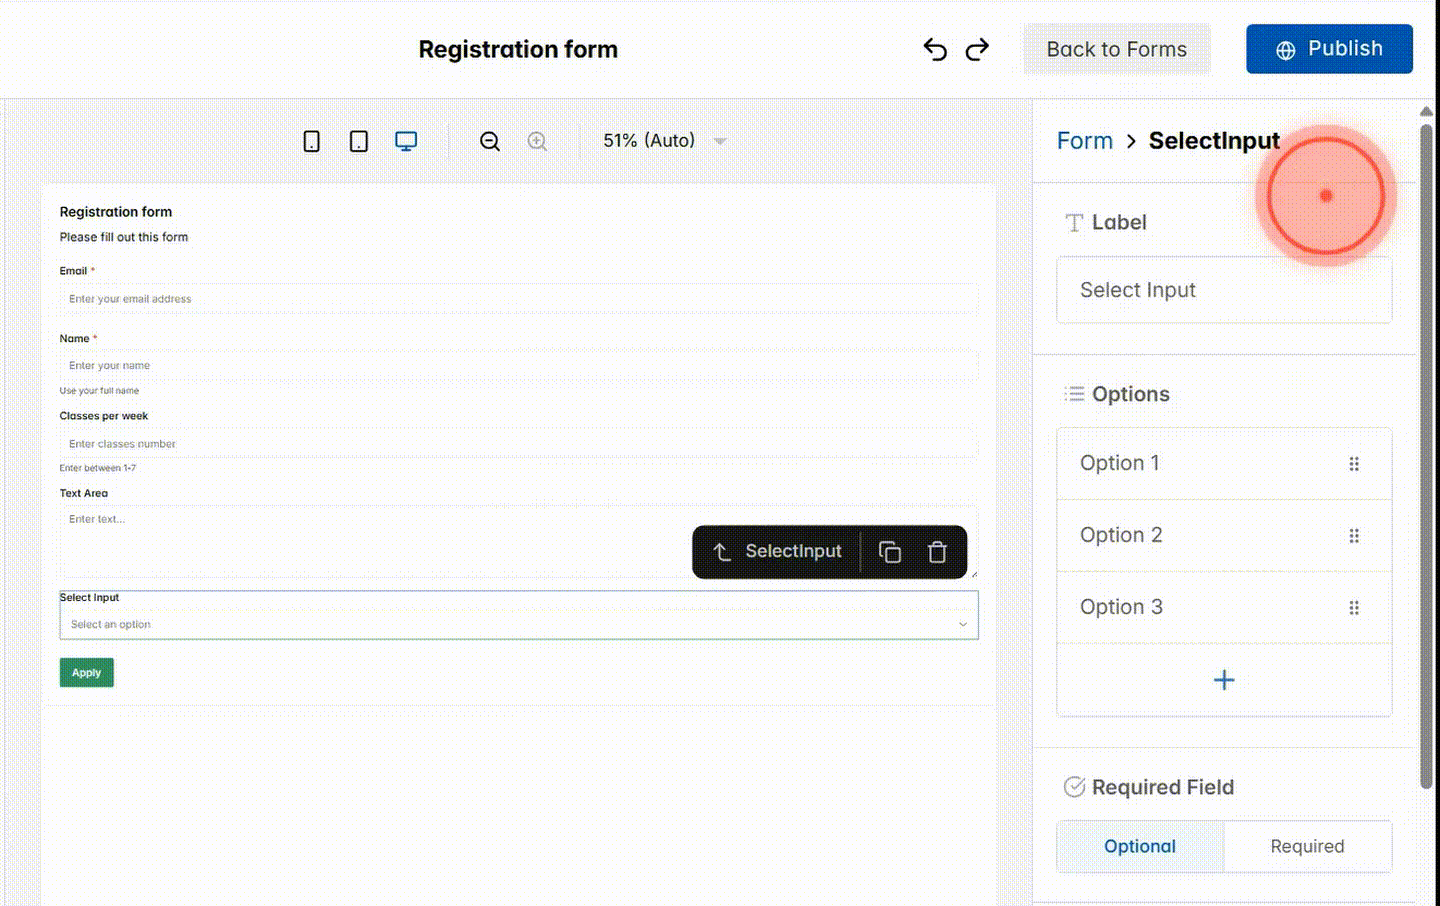The image size is (1440, 906).
Task: Apply the select input changes
Action: (x=86, y=672)
